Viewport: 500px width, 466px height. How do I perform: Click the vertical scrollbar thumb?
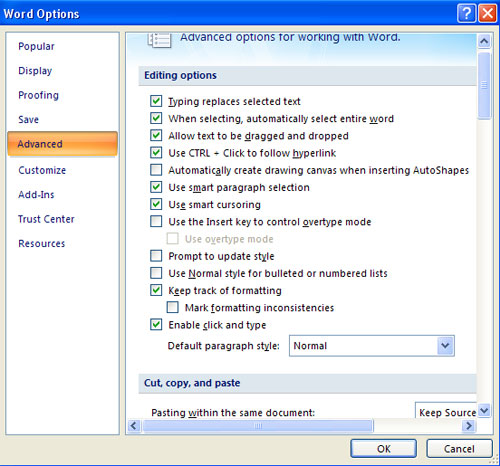pyautogui.click(x=484, y=85)
